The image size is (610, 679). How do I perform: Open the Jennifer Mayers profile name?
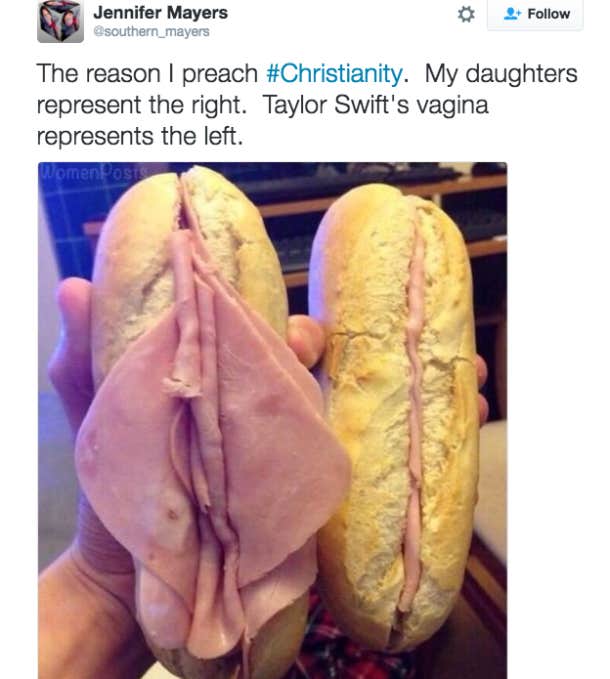(160, 13)
